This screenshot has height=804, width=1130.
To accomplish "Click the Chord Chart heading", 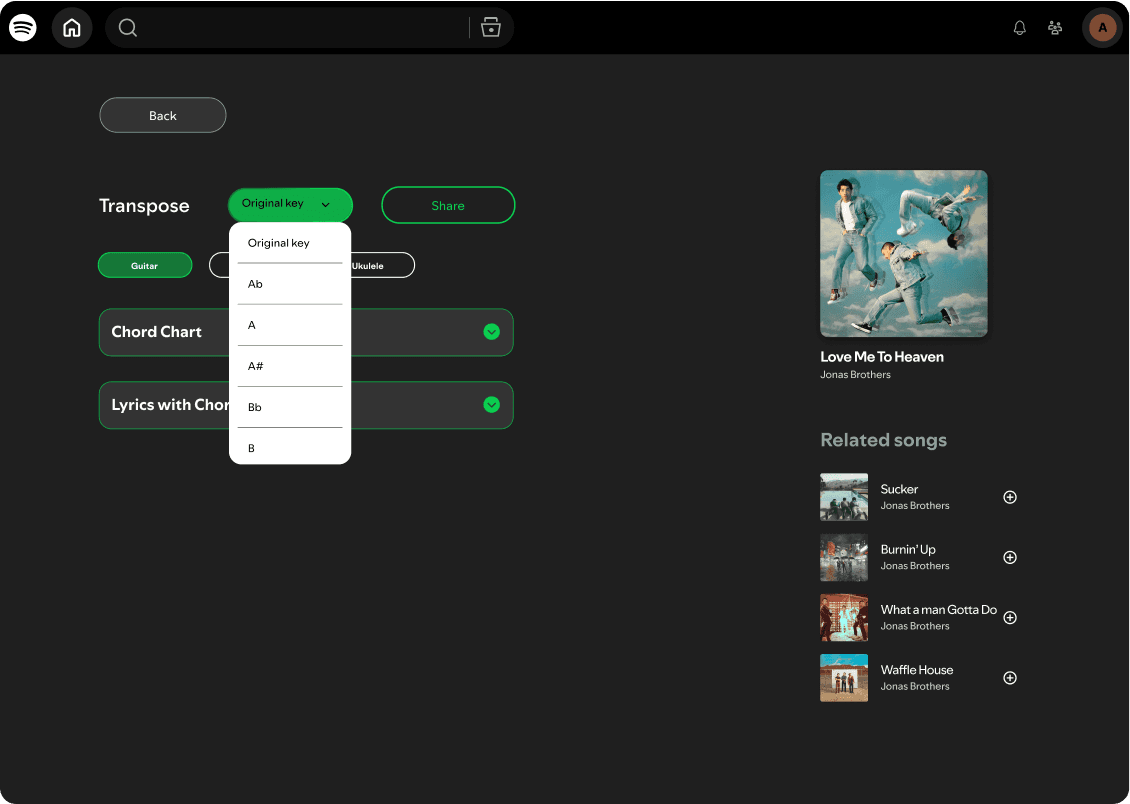I will click(x=156, y=332).
